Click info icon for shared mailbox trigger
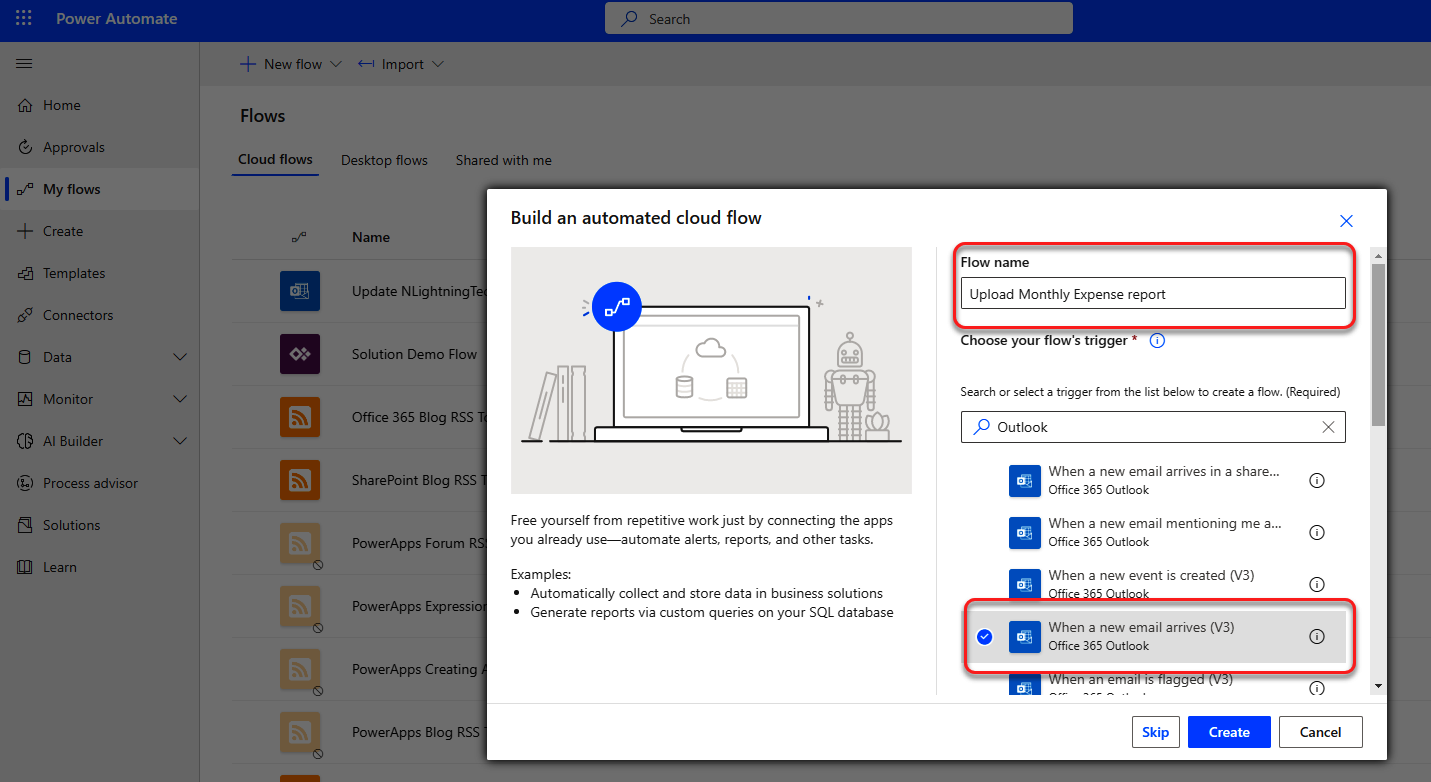This screenshot has width=1431, height=782. click(x=1317, y=480)
